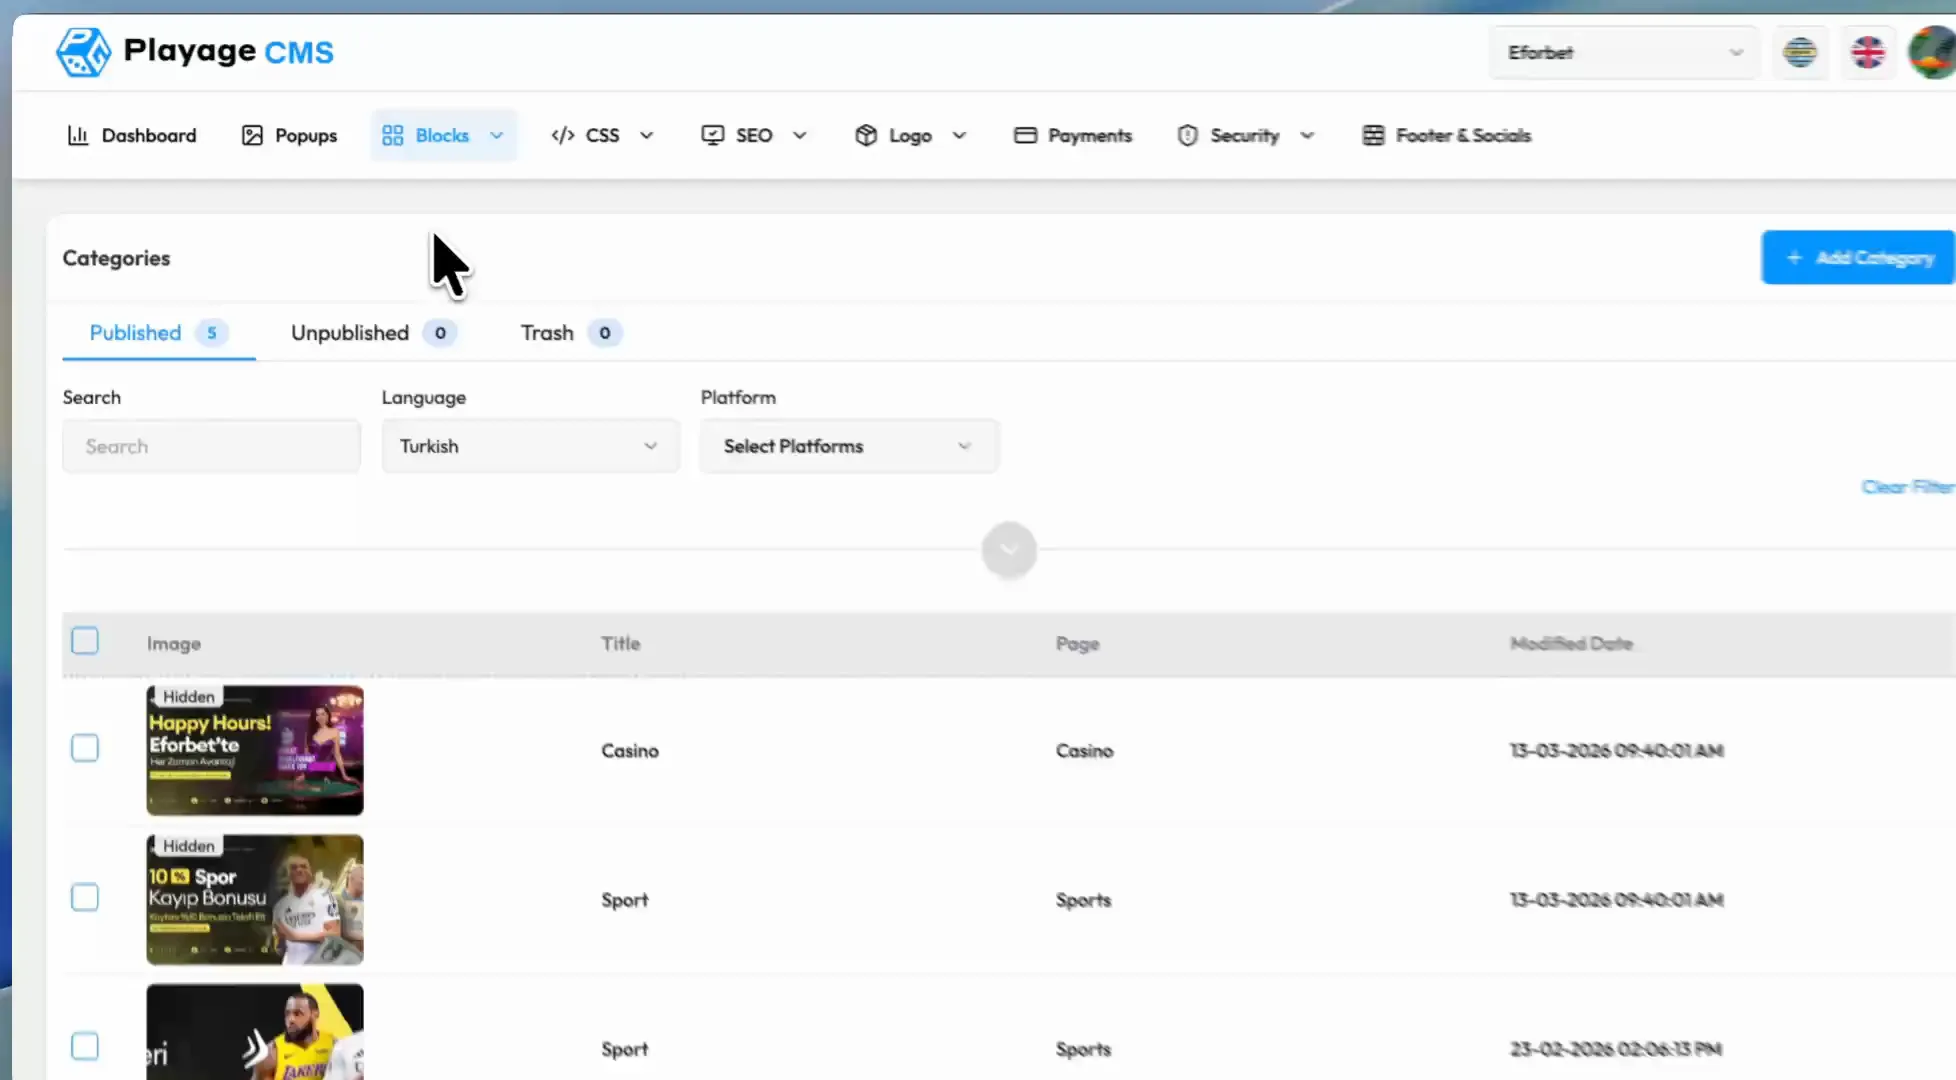Click the Trash count badge 0

coord(604,333)
